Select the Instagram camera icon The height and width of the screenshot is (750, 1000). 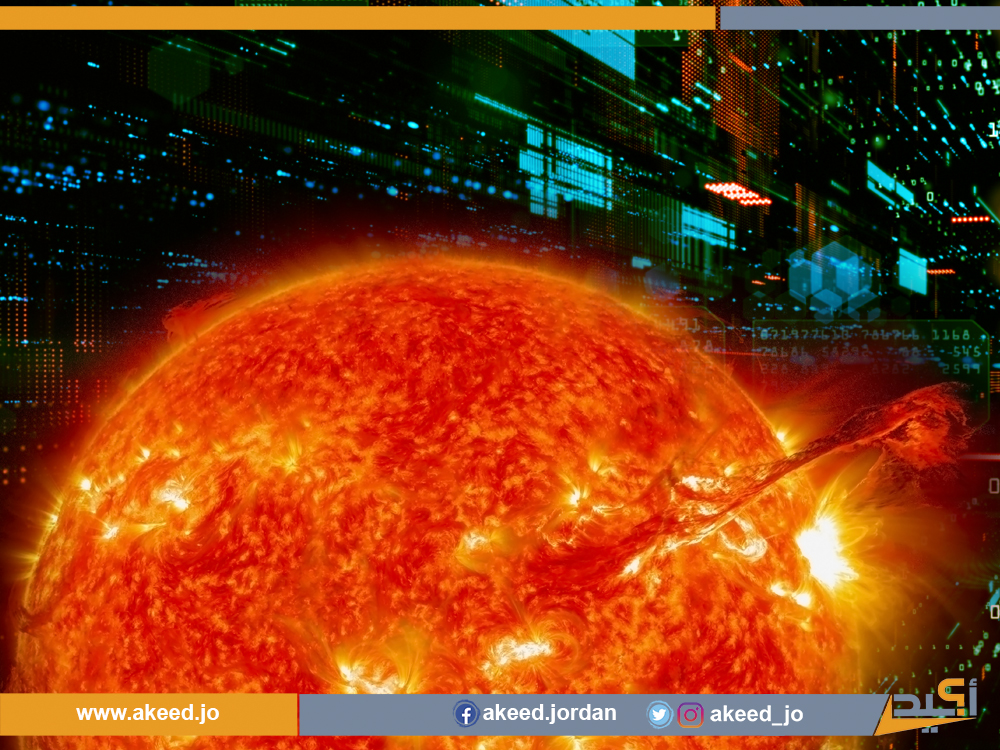click(691, 714)
